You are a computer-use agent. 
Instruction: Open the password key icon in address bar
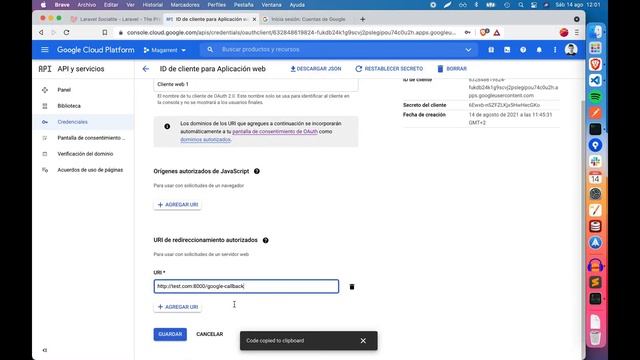click(467, 32)
